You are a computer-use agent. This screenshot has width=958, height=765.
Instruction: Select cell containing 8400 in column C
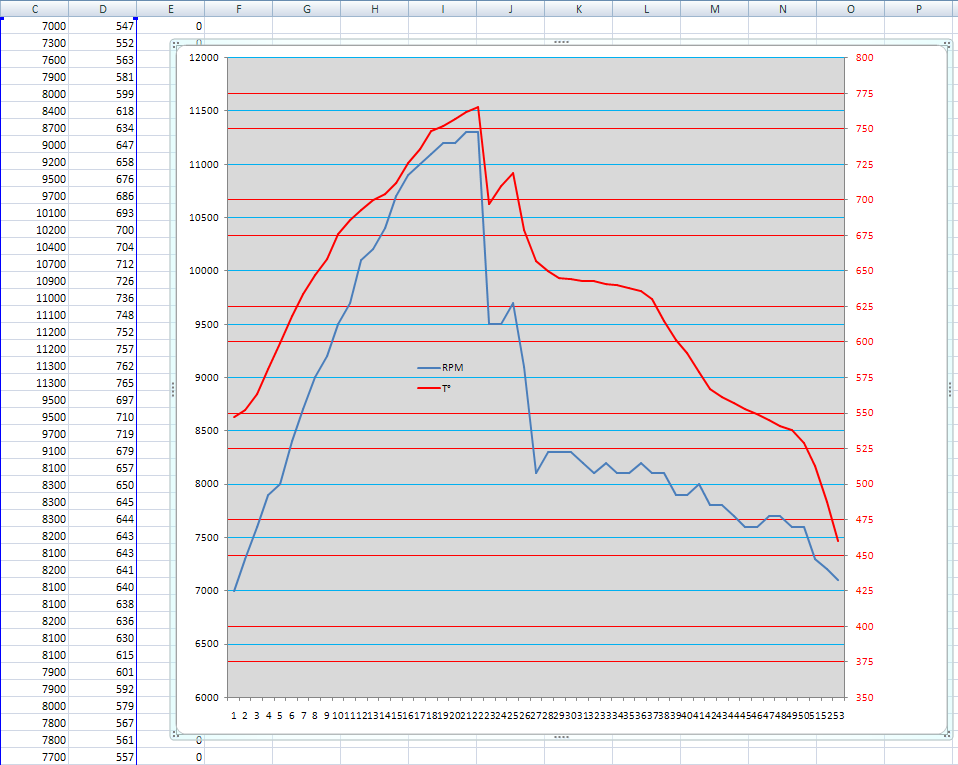[x=34, y=111]
